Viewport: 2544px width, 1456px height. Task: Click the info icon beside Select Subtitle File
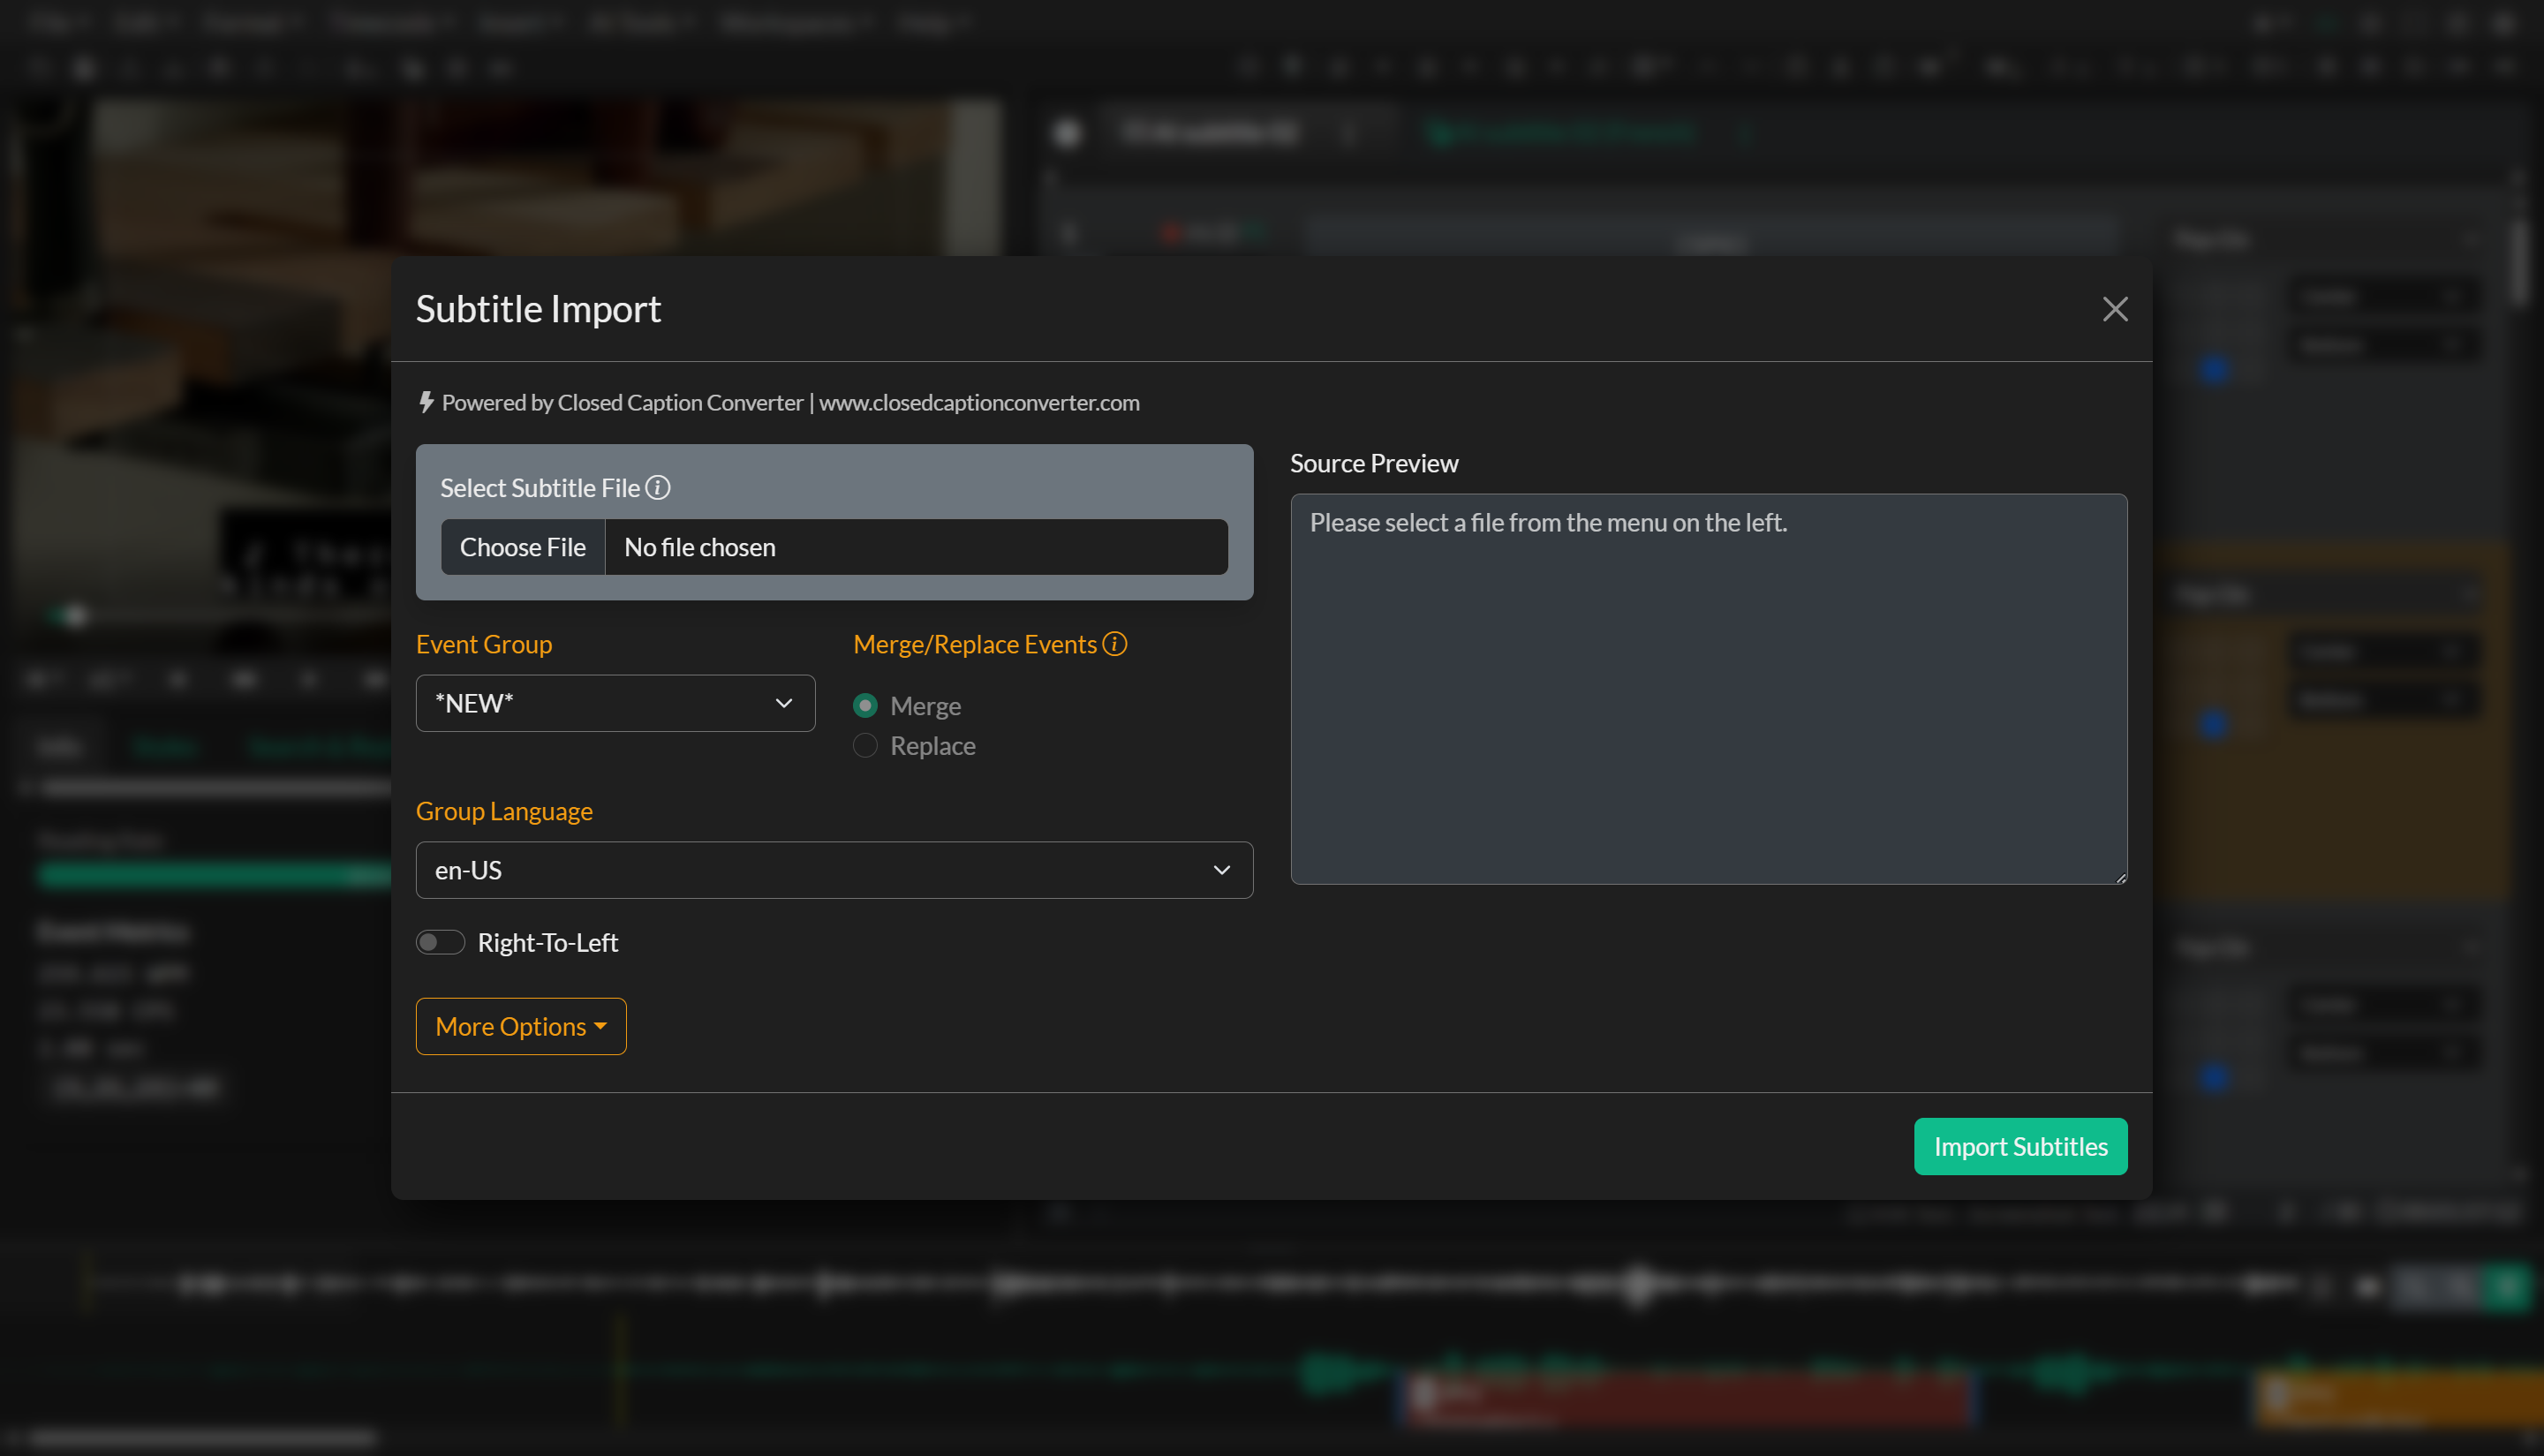pos(659,488)
